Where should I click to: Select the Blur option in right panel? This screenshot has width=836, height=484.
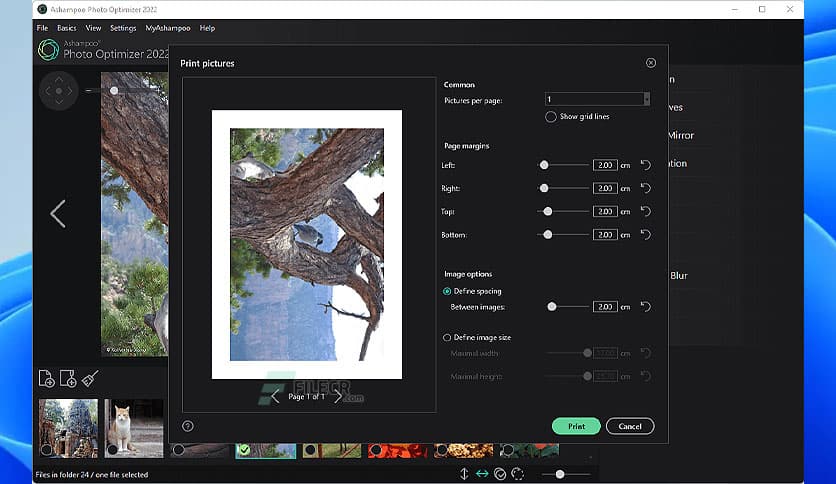[679, 276]
